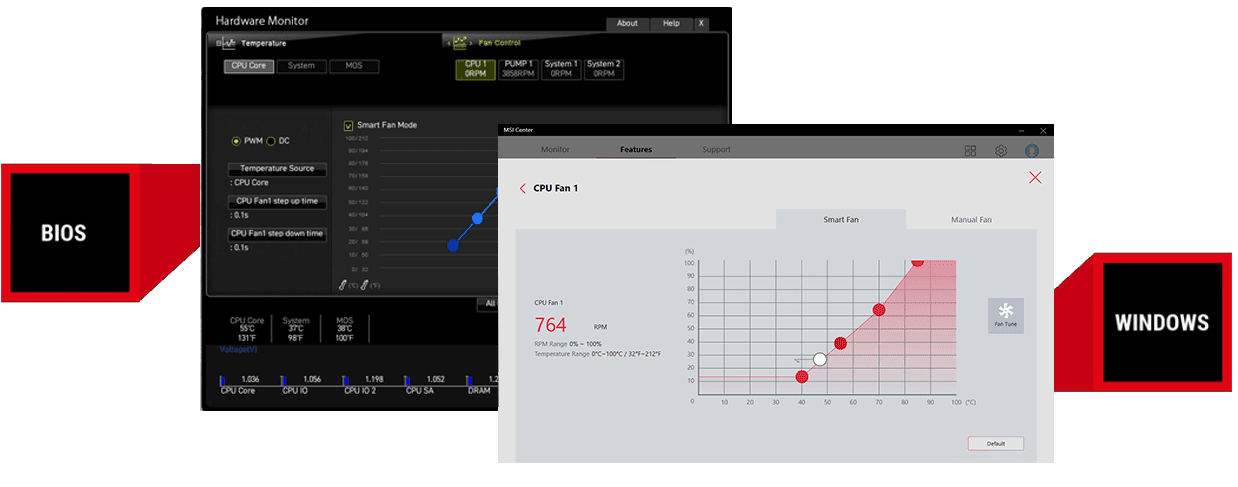Open the Temperature Source selector
This screenshot has width=1238, height=487.
pos(277,169)
